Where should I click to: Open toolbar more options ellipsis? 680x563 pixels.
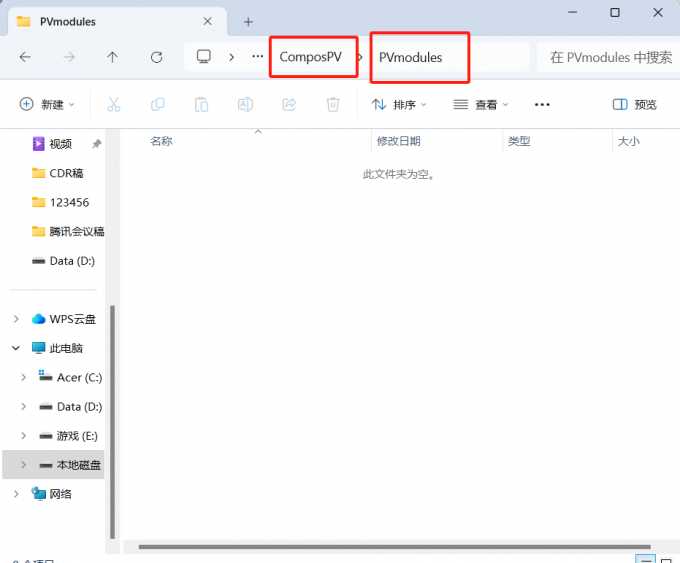pos(542,105)
